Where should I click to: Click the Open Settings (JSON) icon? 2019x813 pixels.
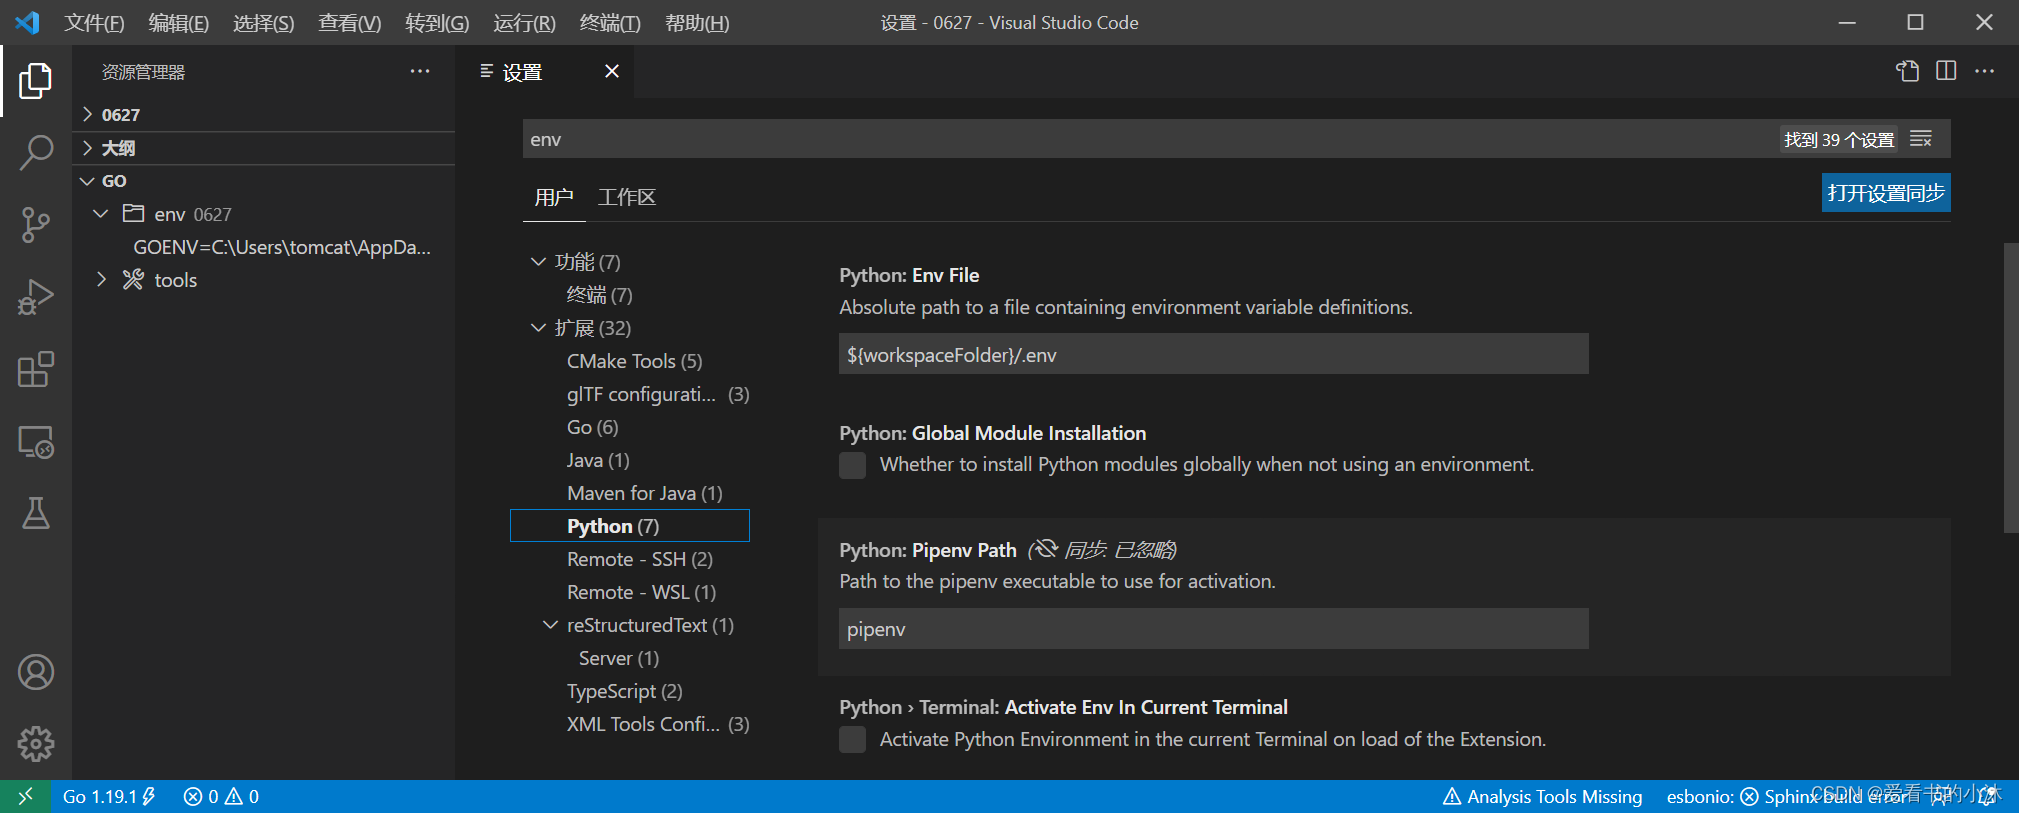pos(1908,71)
